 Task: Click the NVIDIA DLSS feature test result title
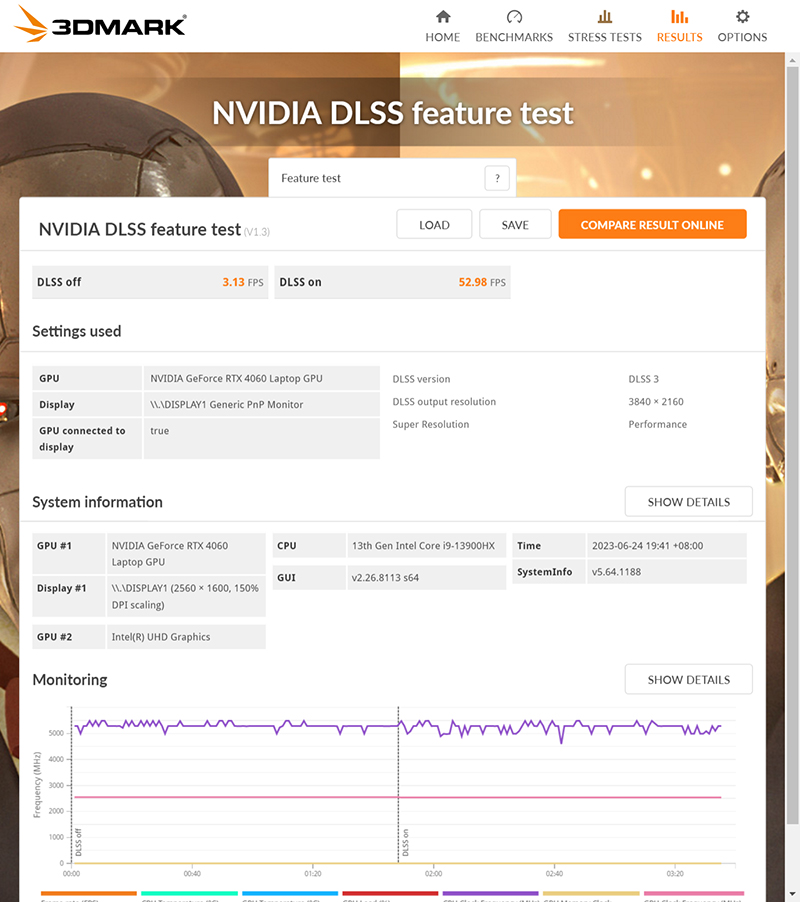click(140, 230)
